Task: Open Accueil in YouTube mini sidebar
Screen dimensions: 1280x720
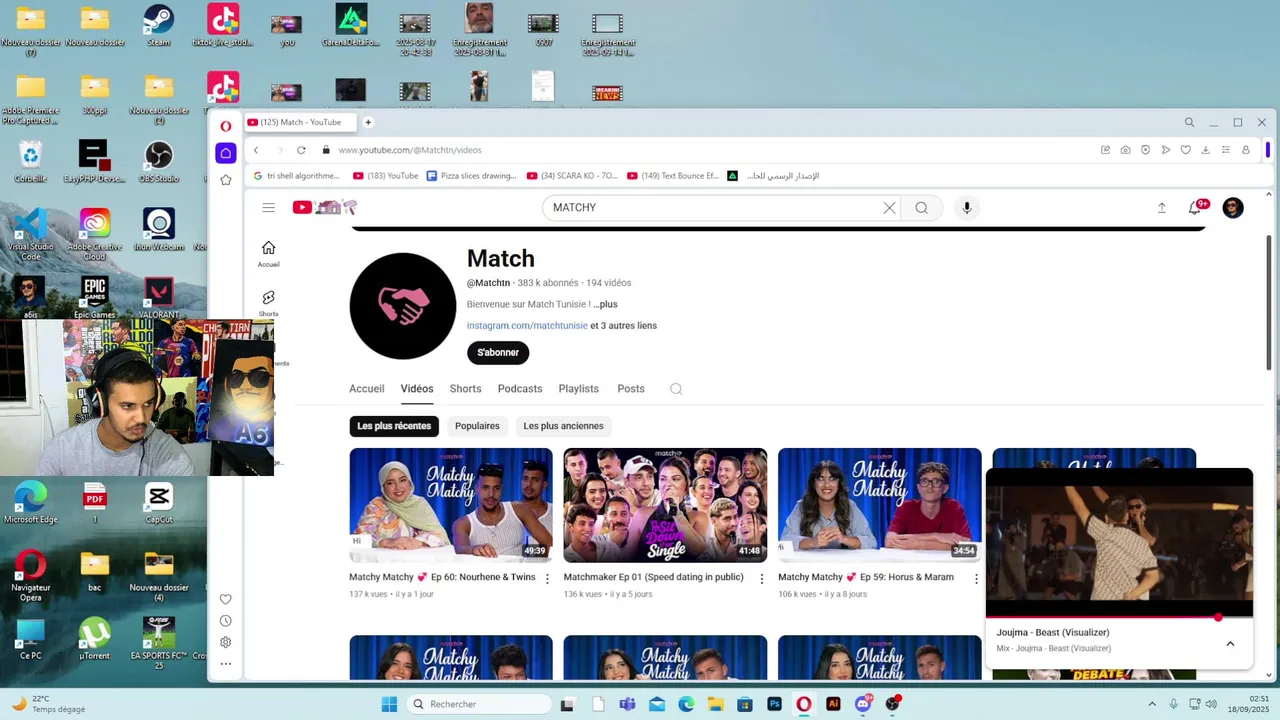Action: [268, 254]
